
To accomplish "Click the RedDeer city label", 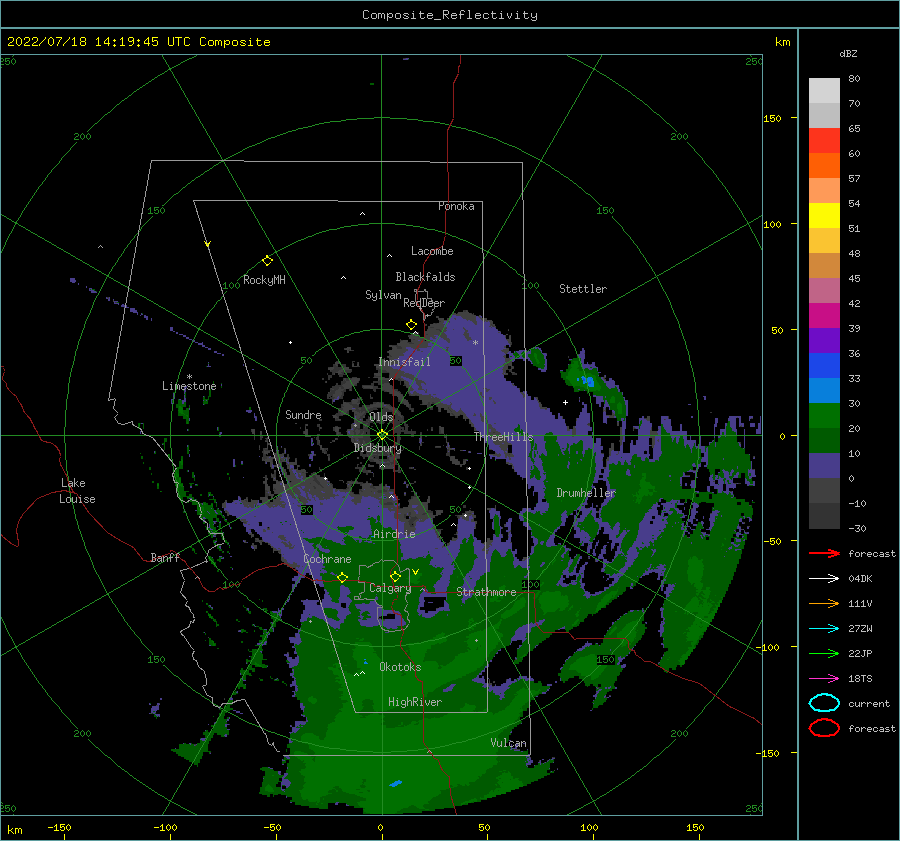I will 424,303.
